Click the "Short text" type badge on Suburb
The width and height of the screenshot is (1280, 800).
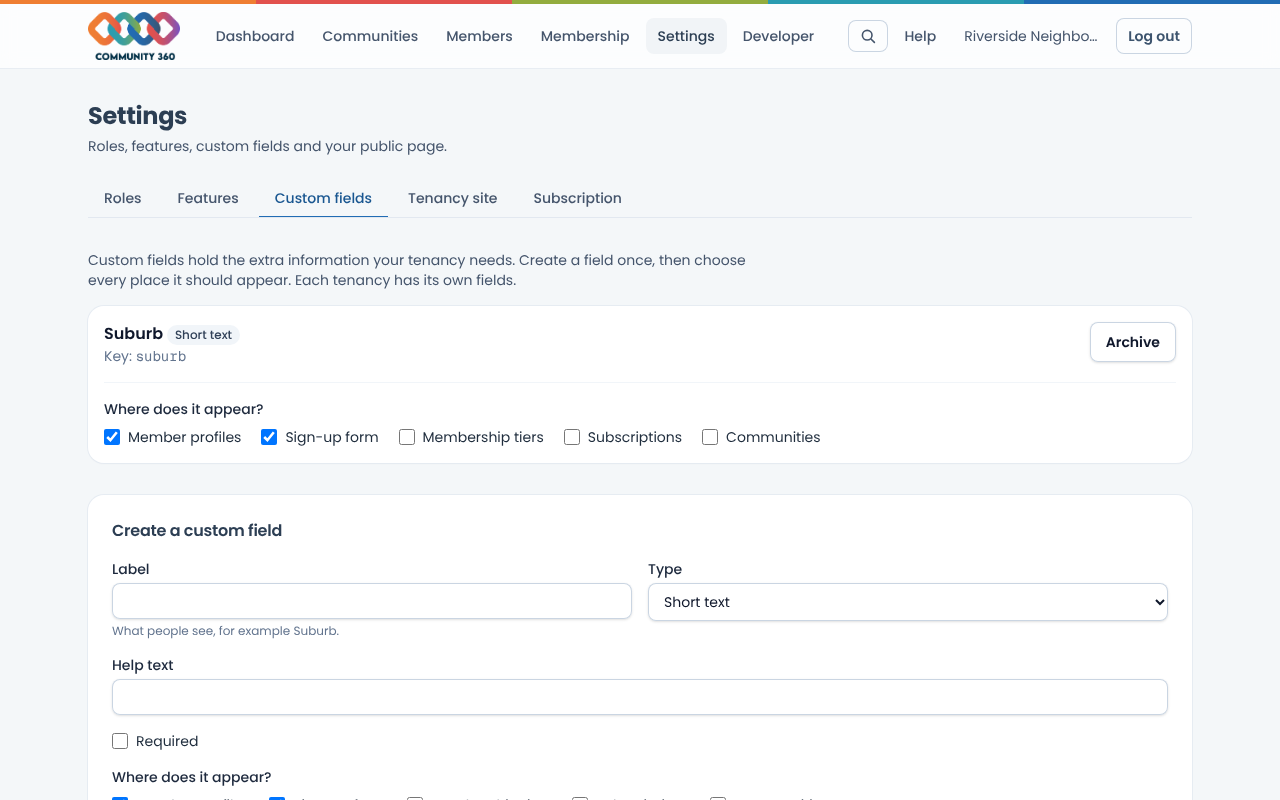(204, 335)
